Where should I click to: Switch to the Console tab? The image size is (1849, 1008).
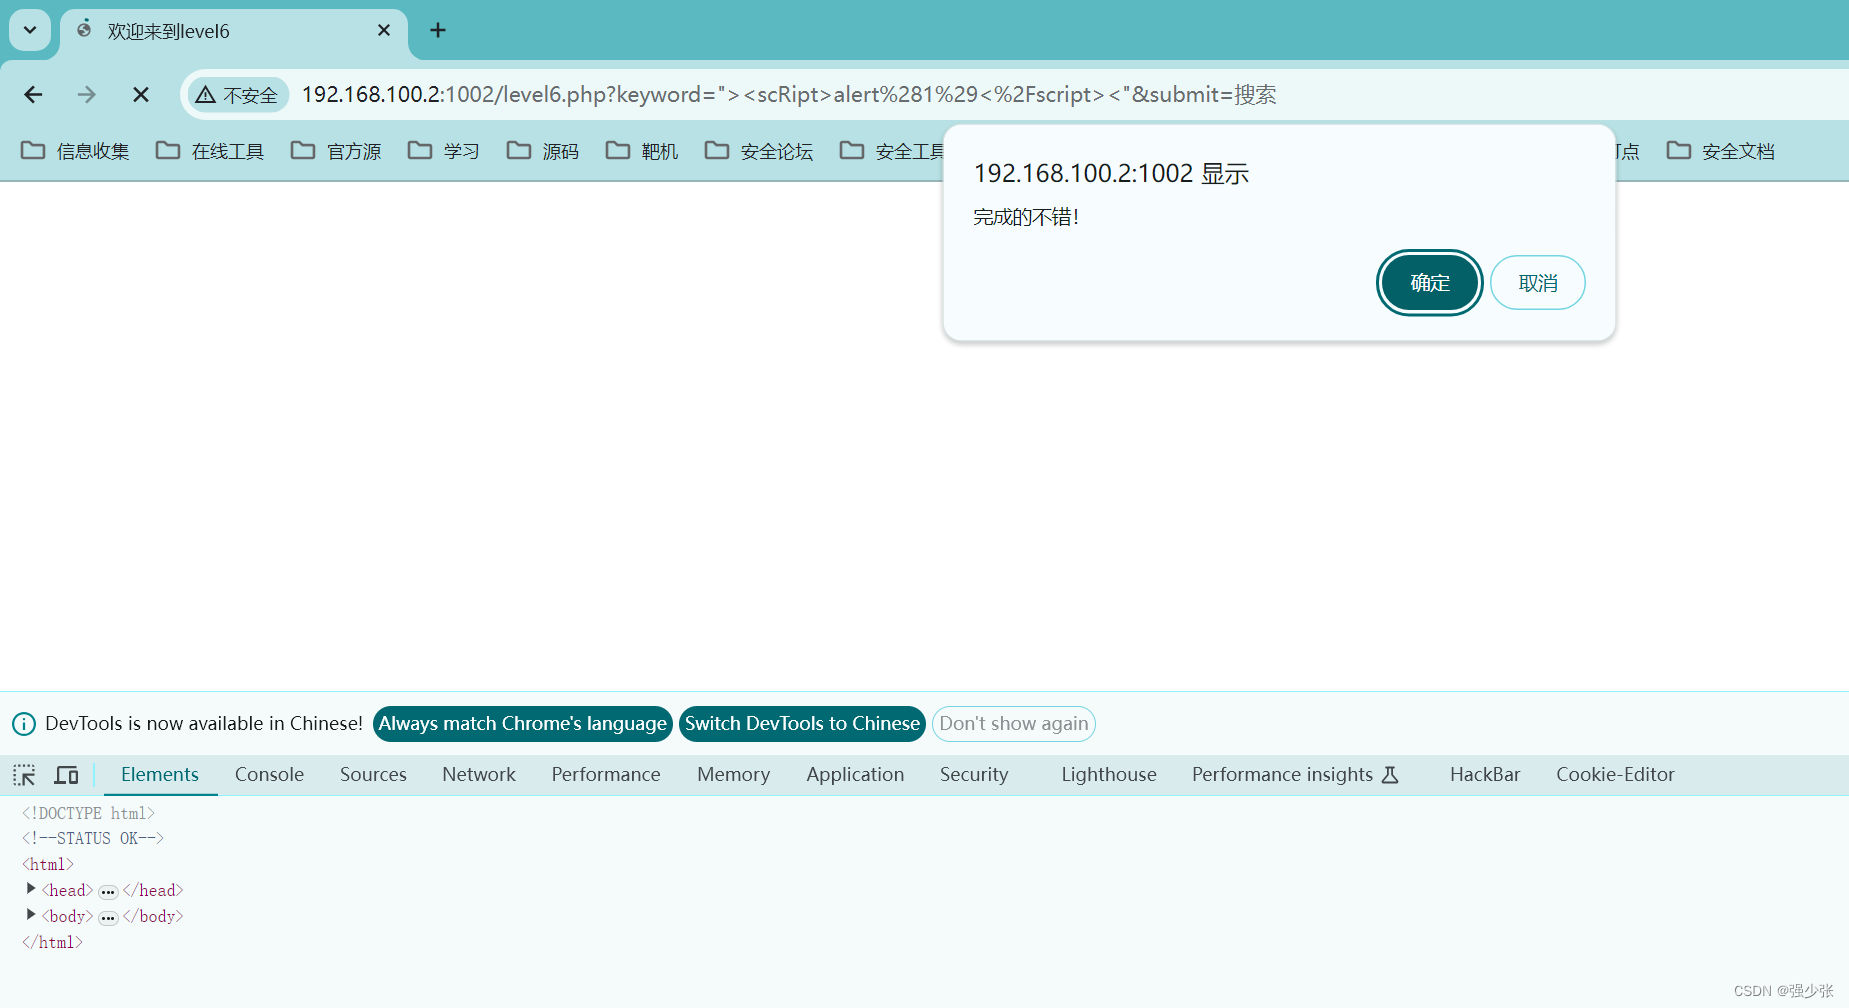pyautogui.click(x=269, y=775)
